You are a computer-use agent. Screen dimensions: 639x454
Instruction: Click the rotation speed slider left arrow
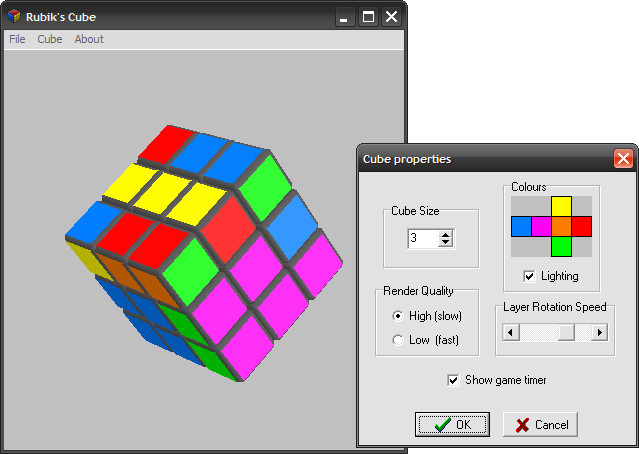tap(511, 333)
